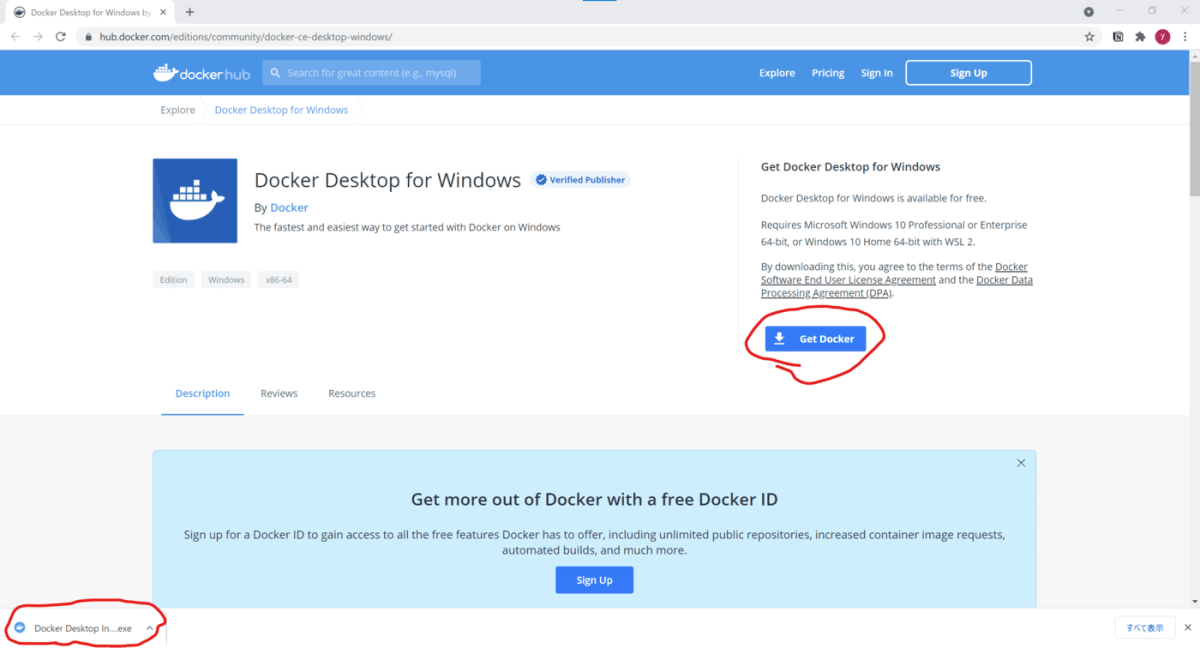Click the Verified Publisher badge
This screenshot has width=1200, height=648.
580,180
